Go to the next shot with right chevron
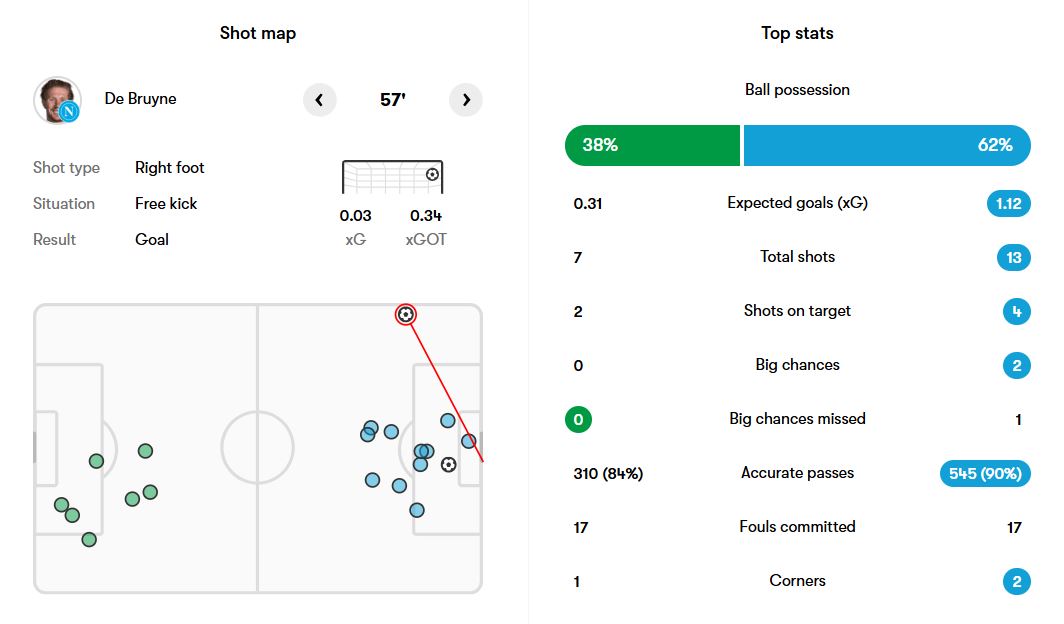The image size is (1064, 624). pyautogui.click(x=465, y=100)
